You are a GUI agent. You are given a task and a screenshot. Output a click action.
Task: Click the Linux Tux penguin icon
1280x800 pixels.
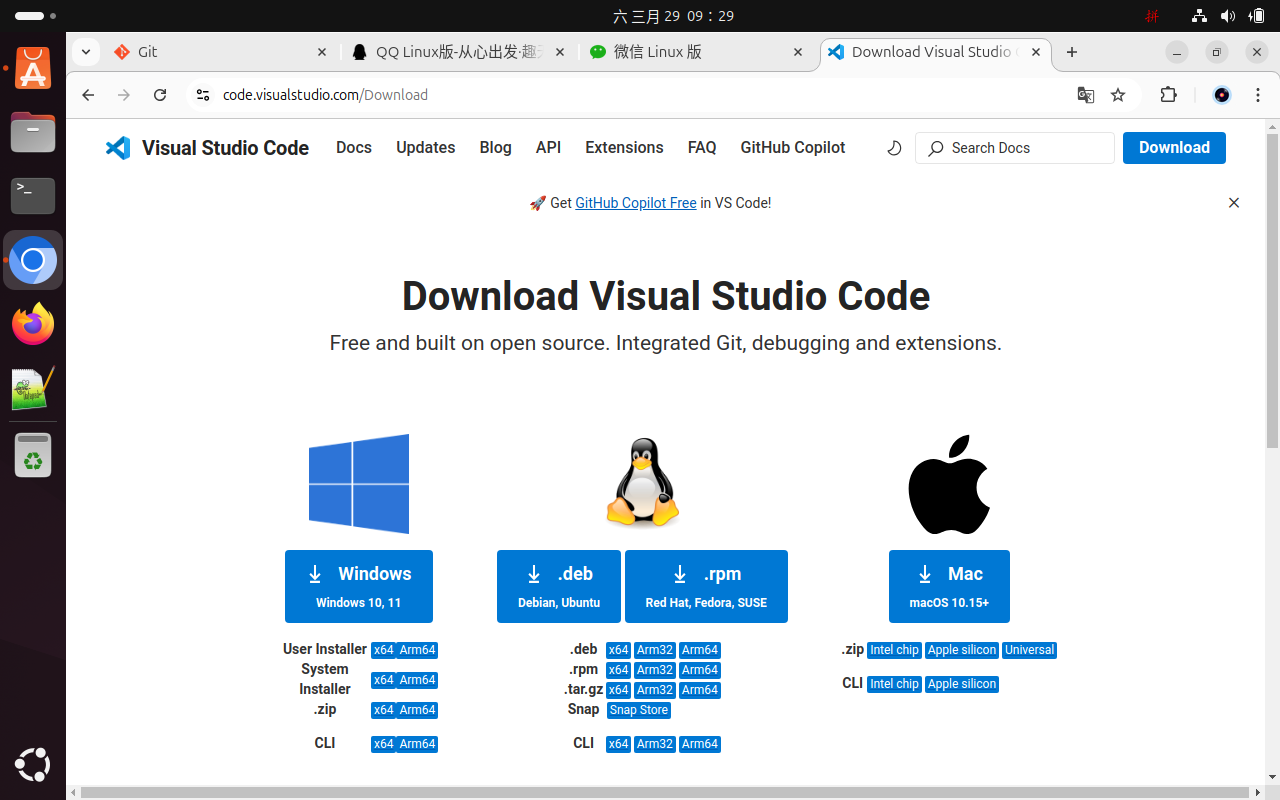pos(643,483)
